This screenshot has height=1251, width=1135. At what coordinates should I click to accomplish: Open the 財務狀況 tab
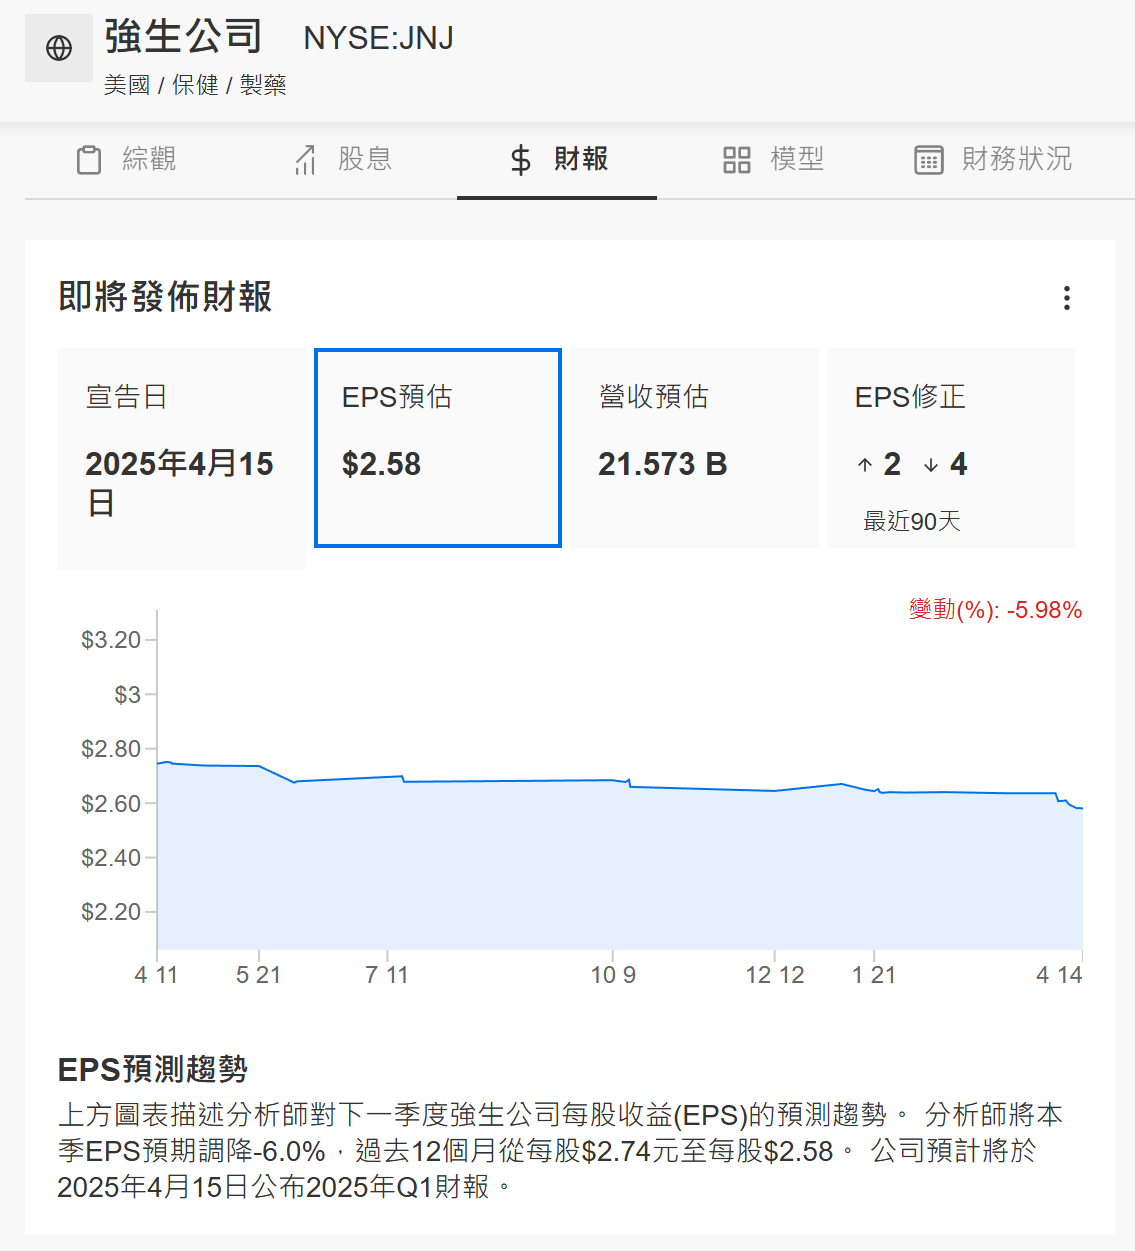click(x=993, y=160)
